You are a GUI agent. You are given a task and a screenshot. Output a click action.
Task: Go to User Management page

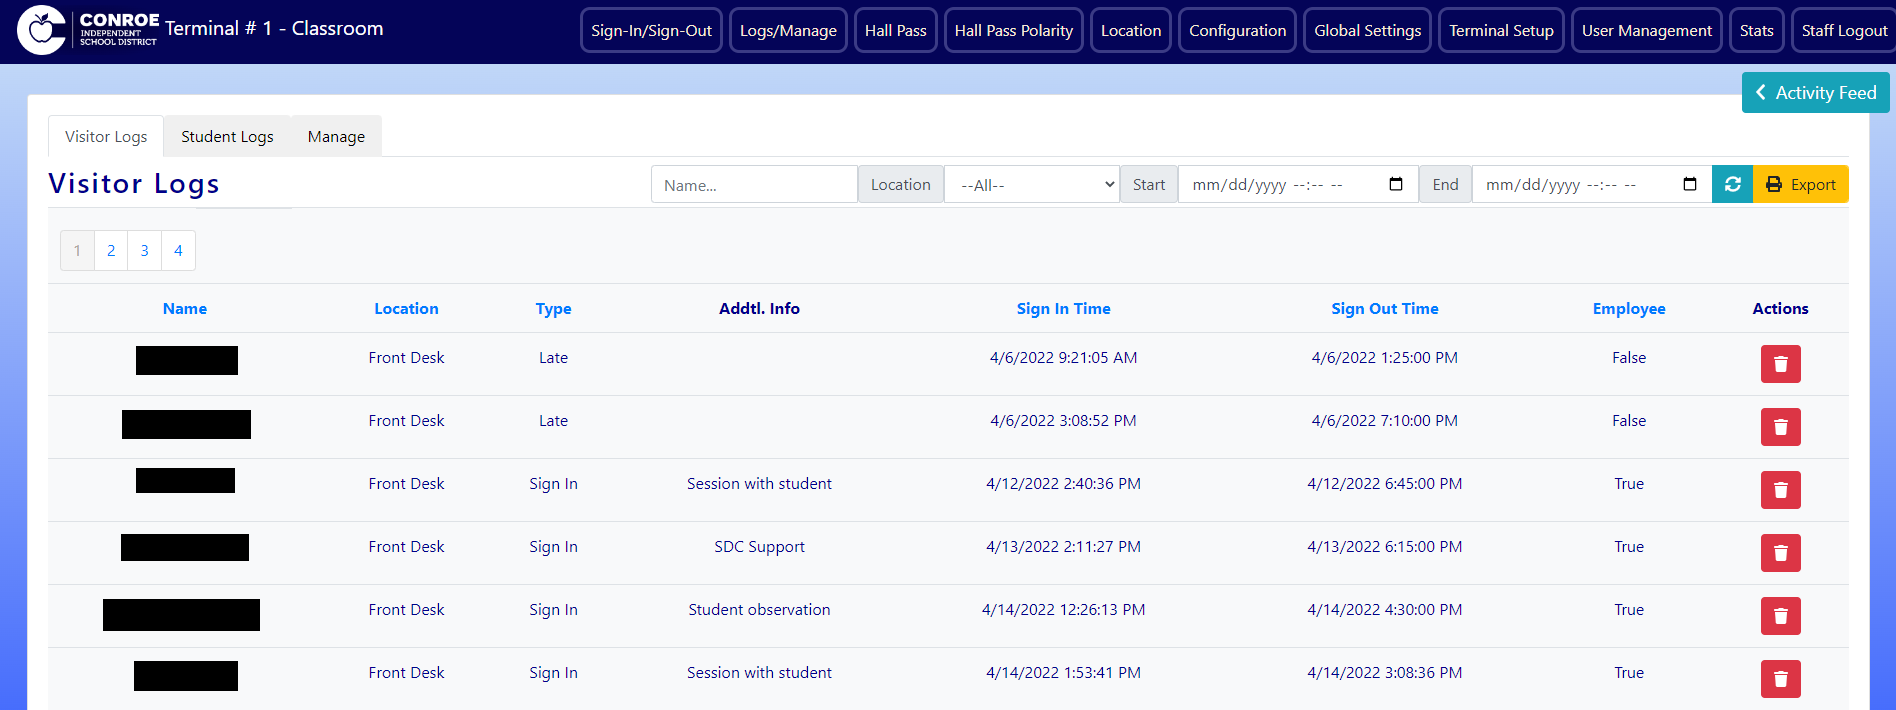(x=1646, y=31)
